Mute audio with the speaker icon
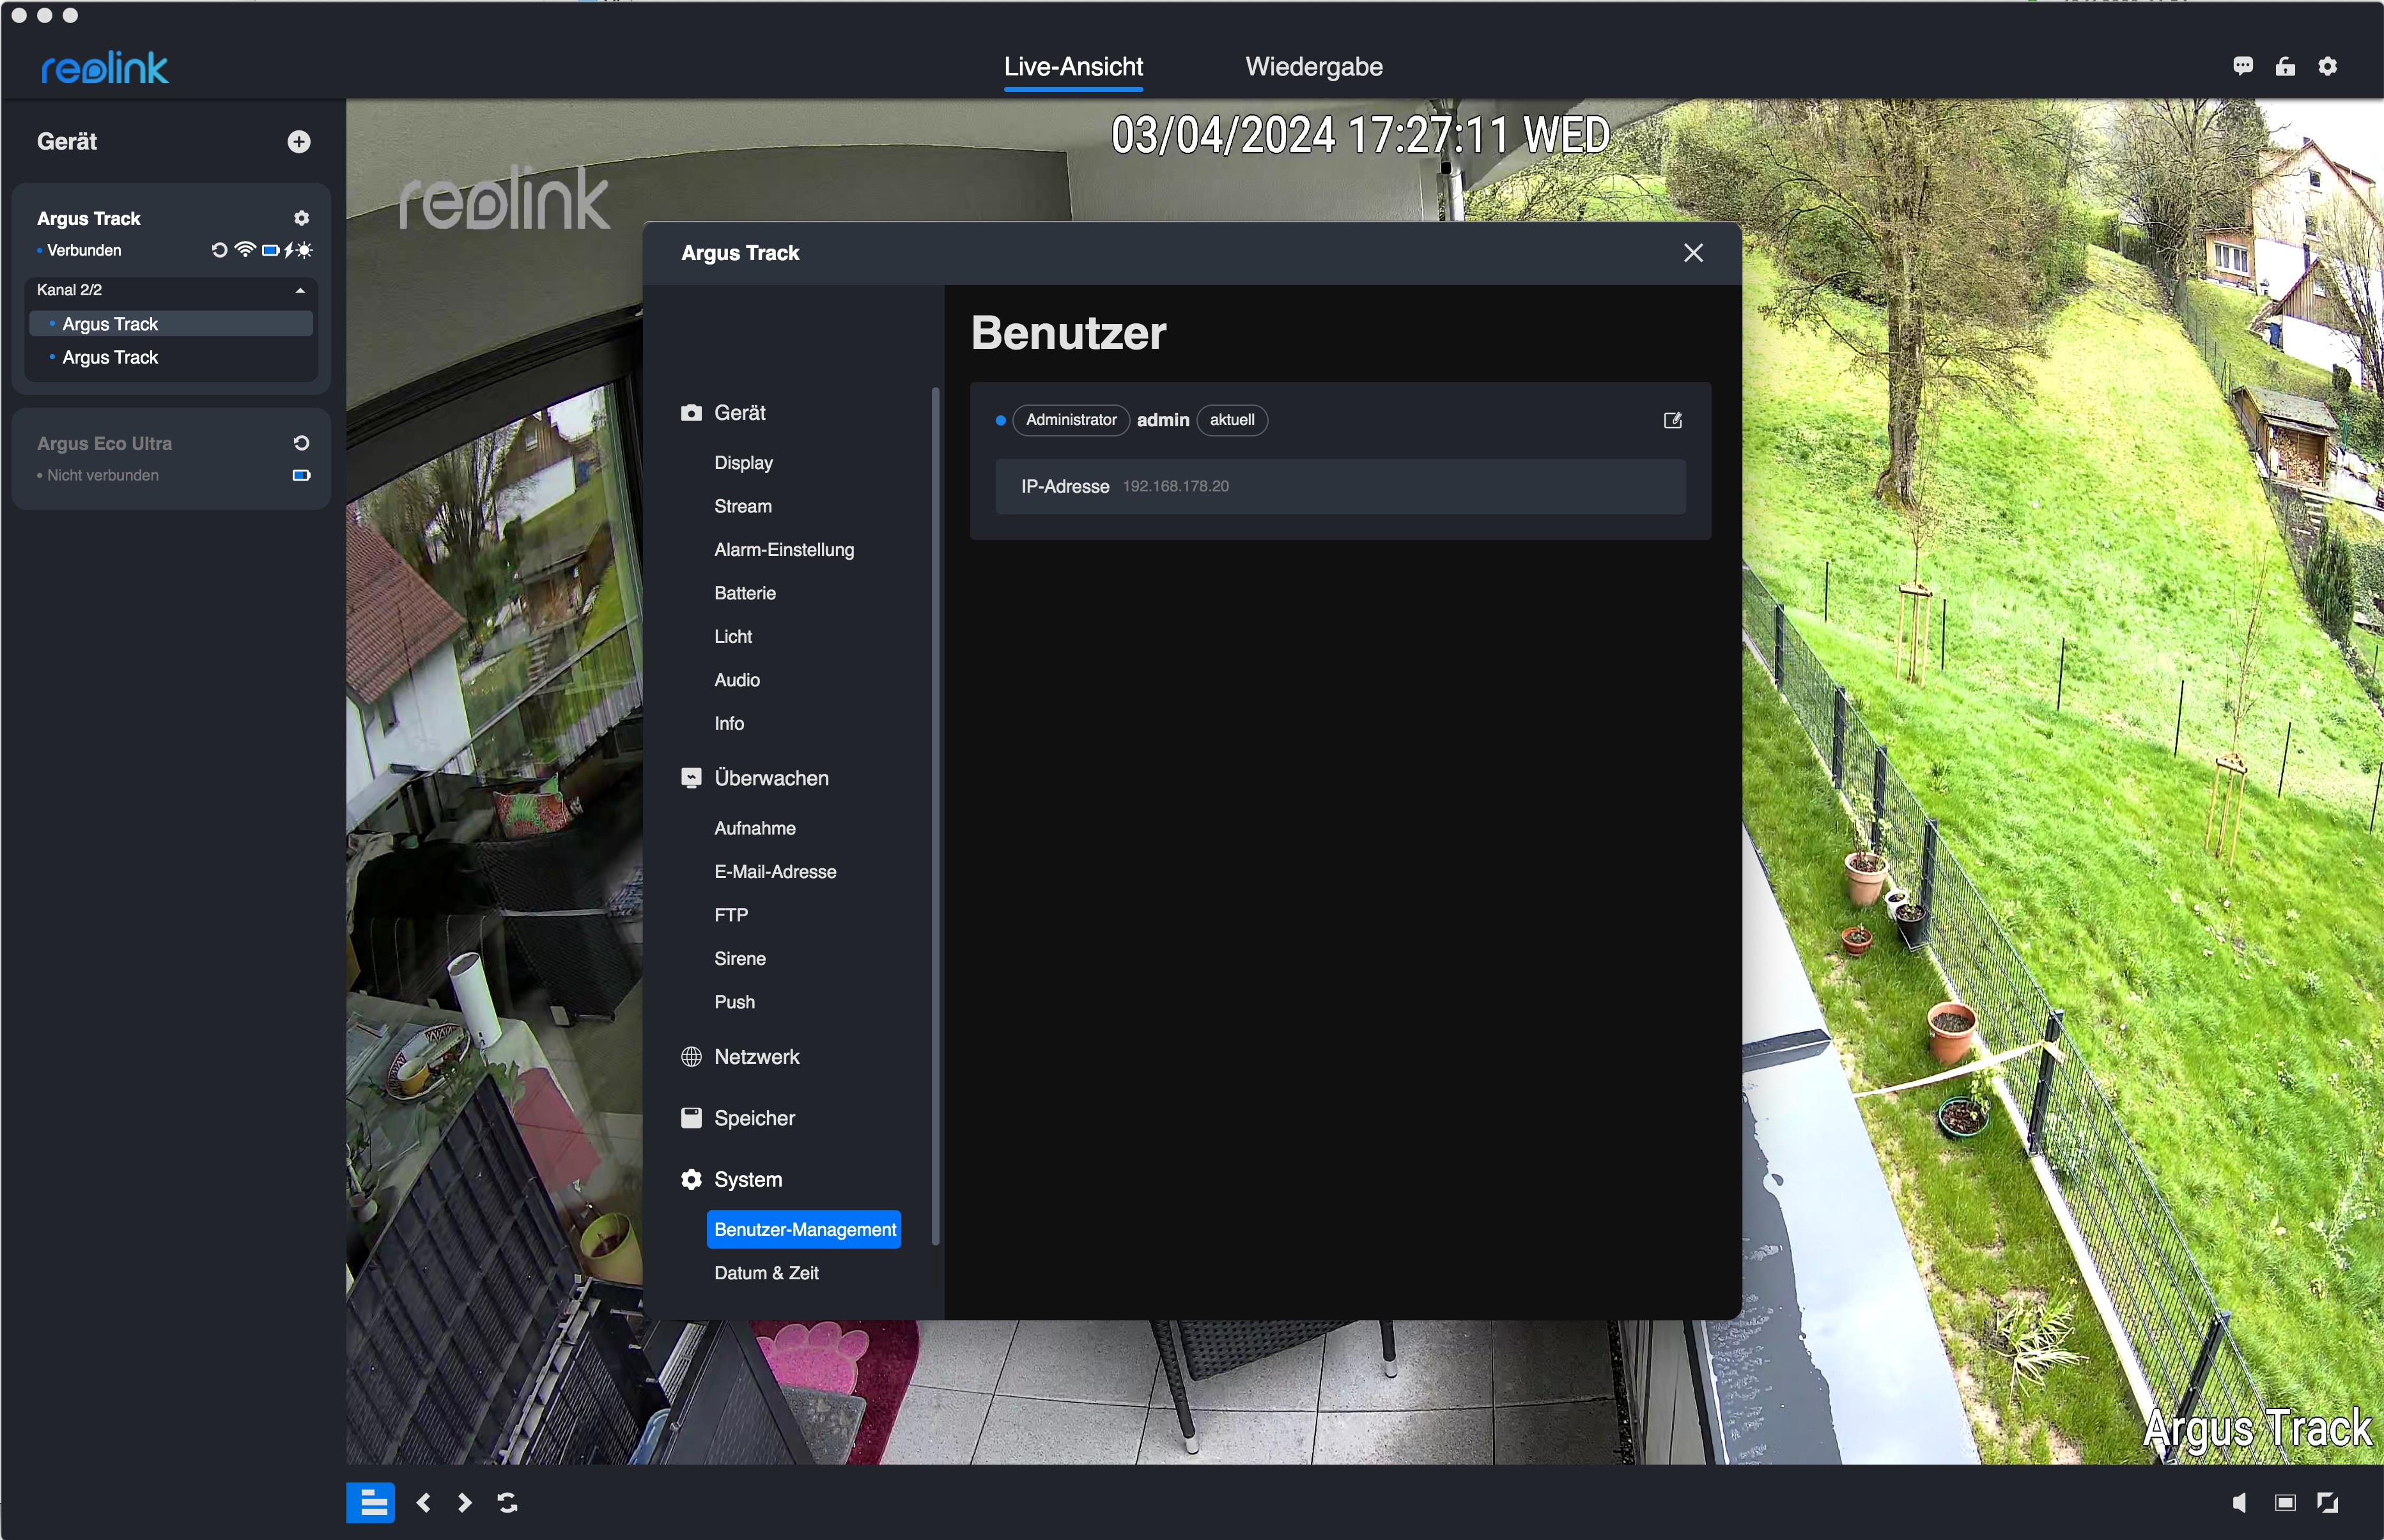 tap(2240, 1502)
